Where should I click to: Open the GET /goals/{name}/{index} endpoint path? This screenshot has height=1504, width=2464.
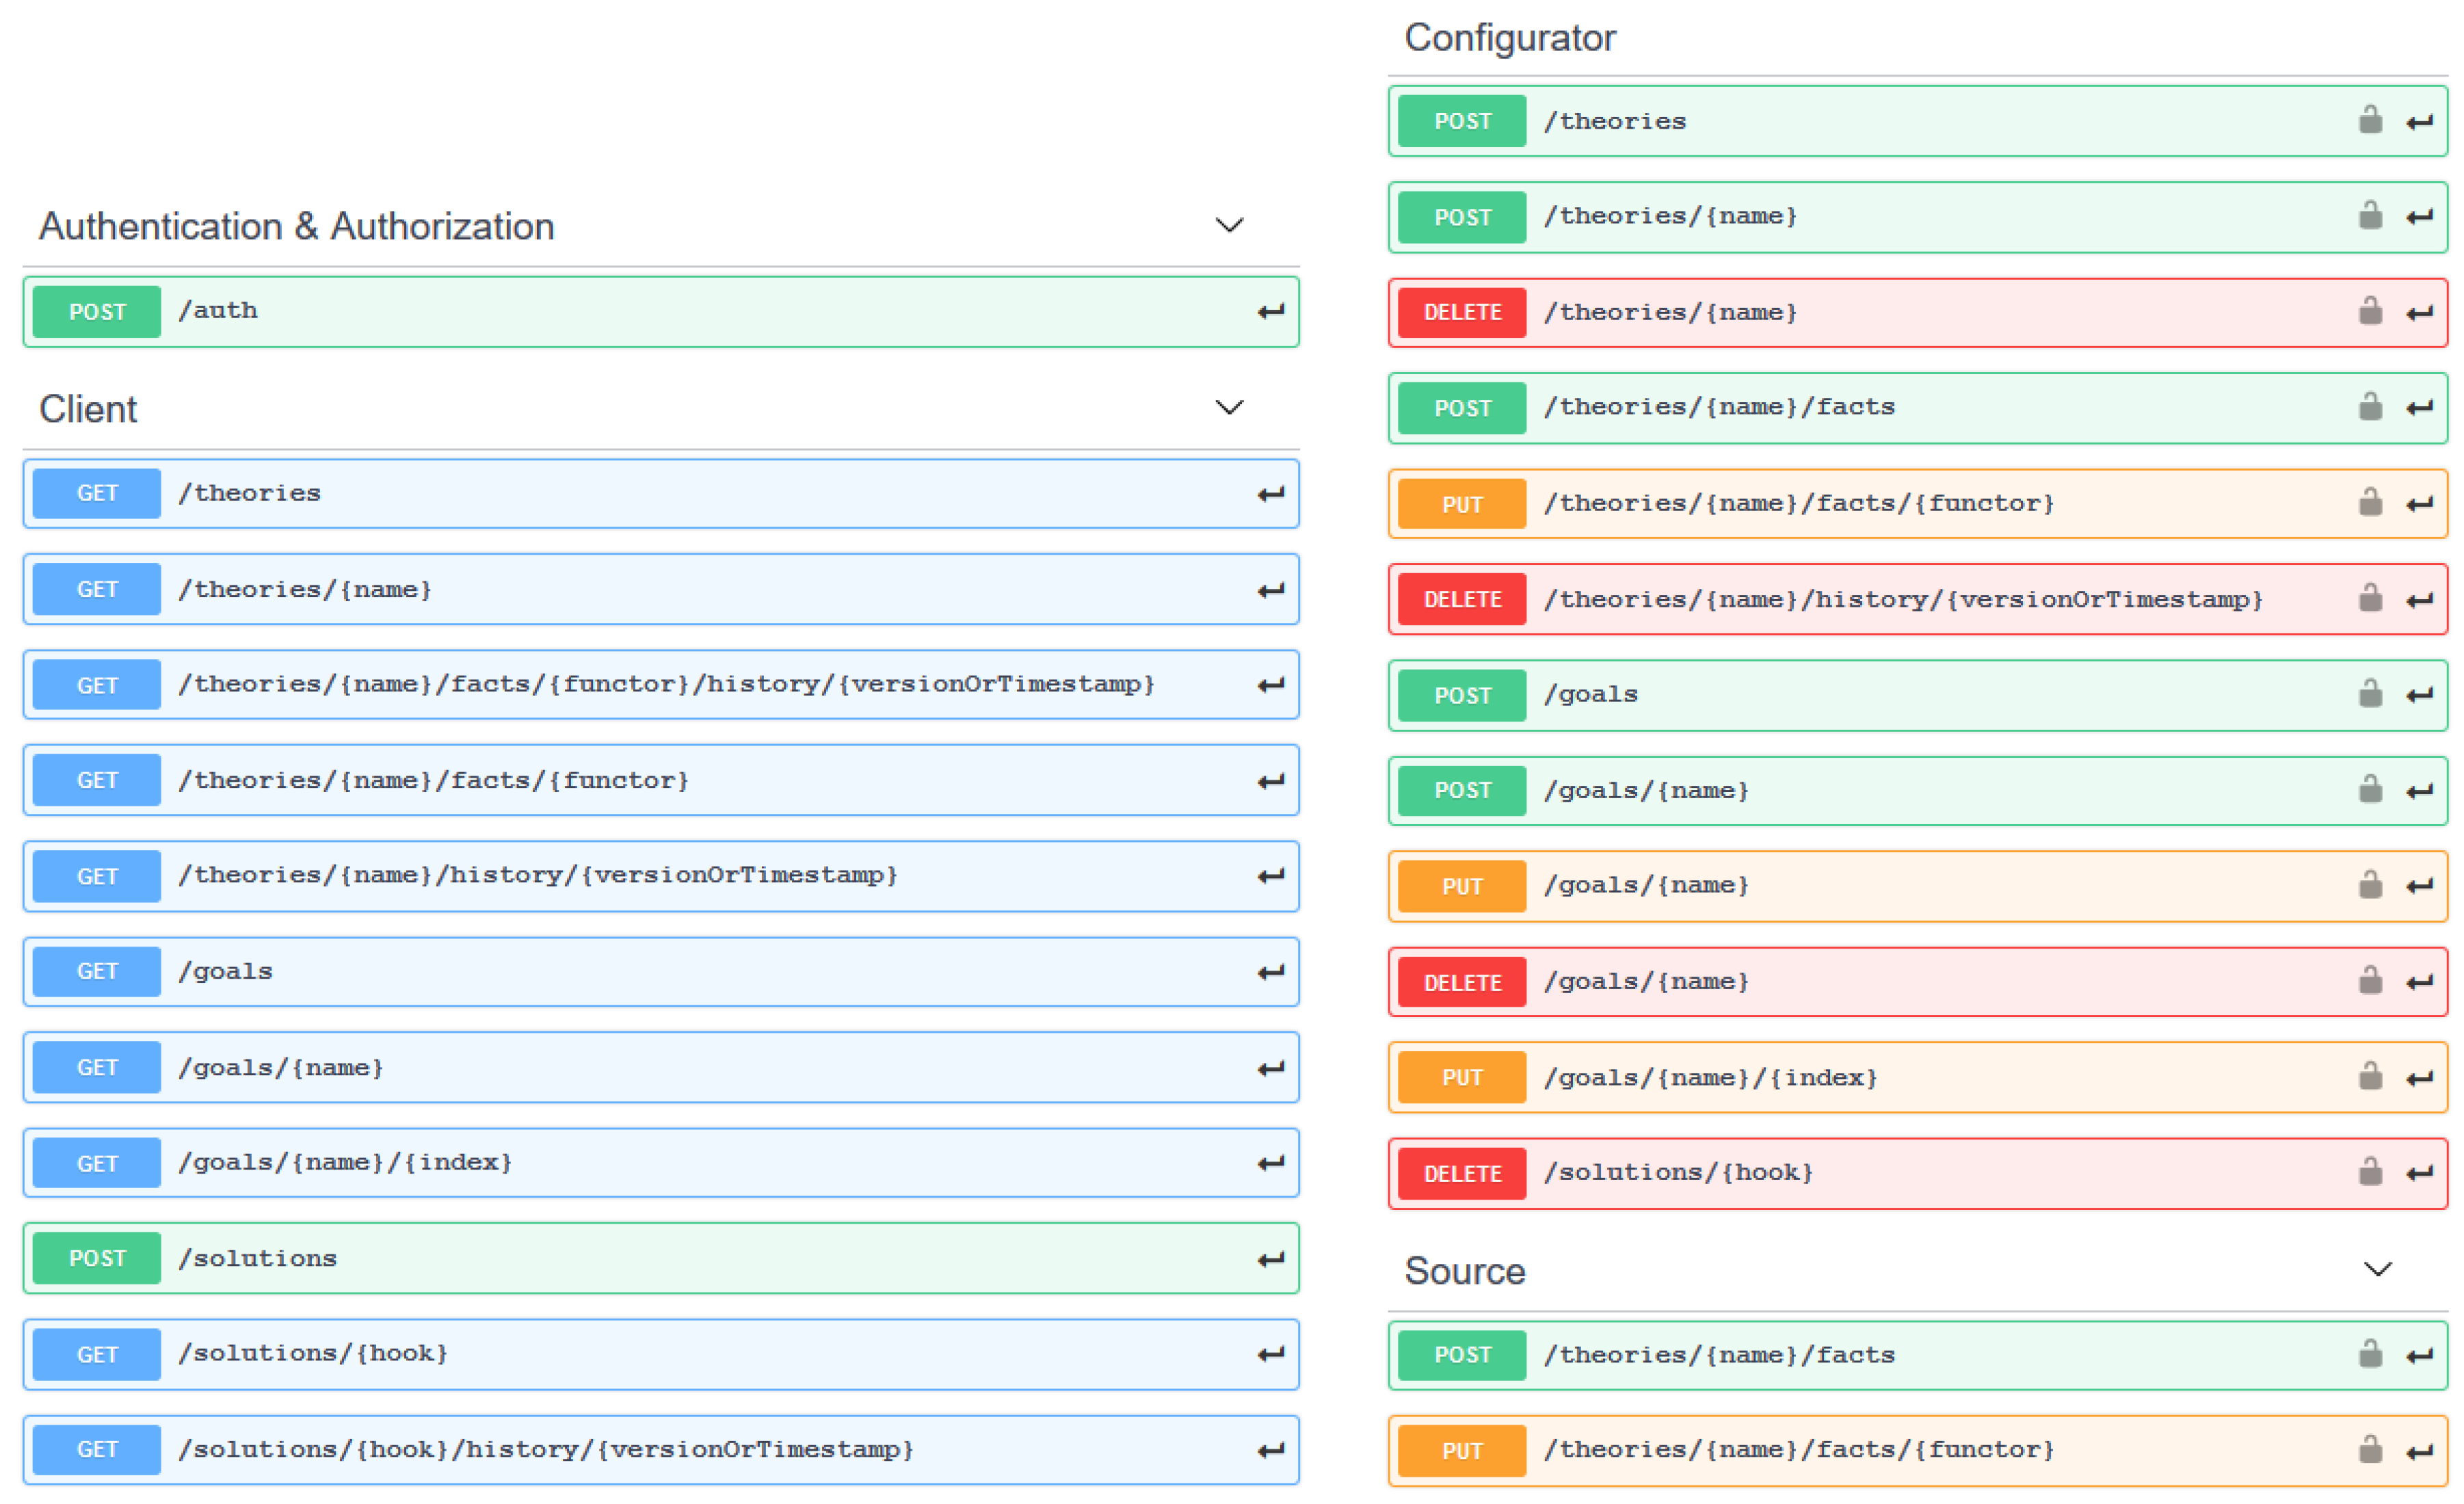(345, 1163)
